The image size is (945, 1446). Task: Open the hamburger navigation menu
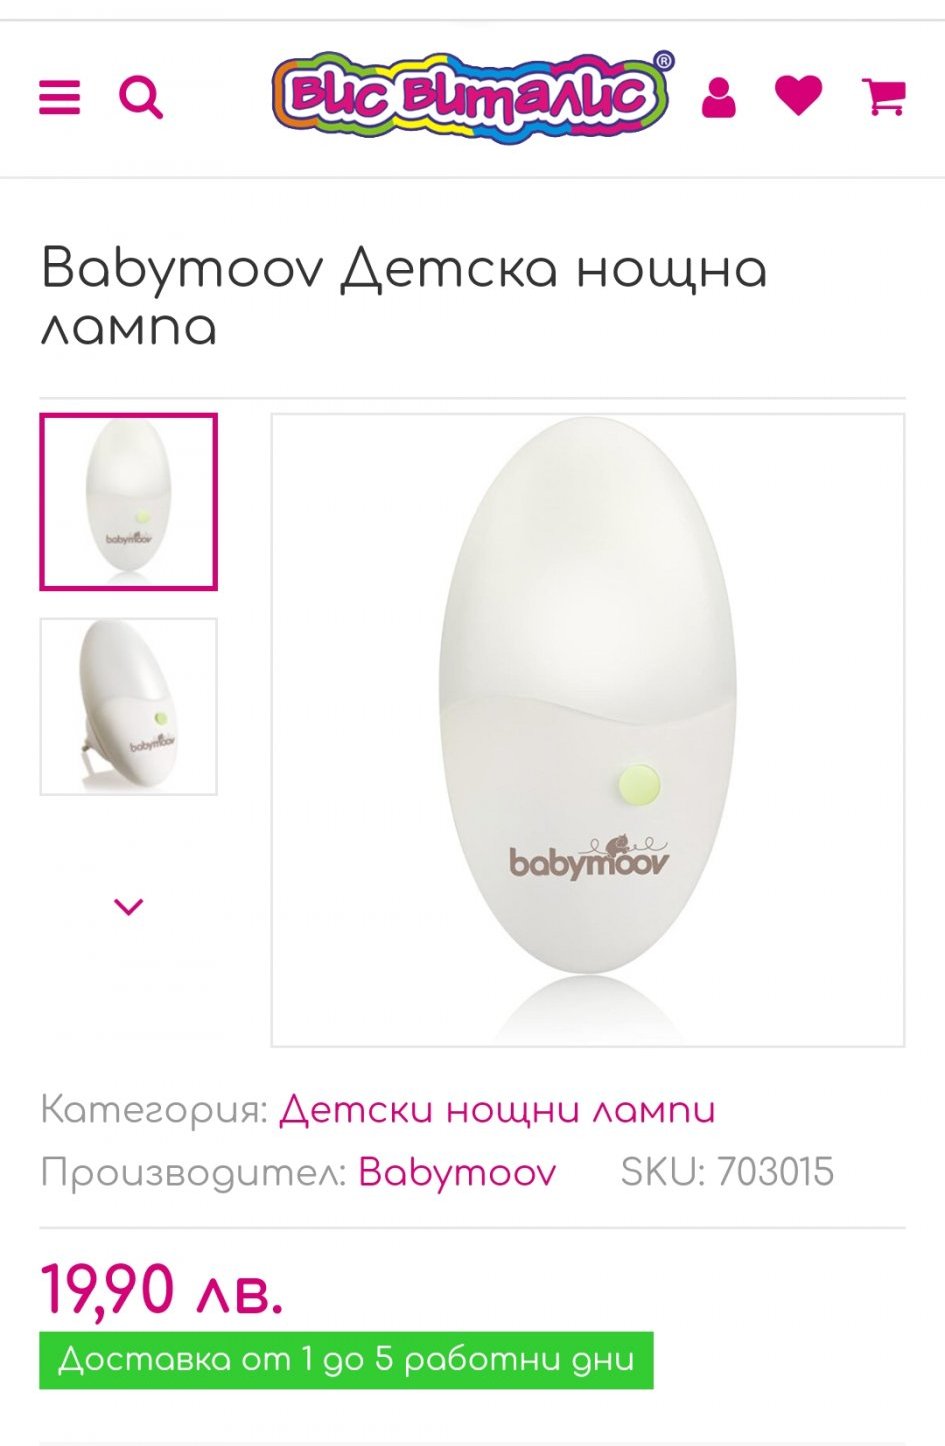click(59, 98)
